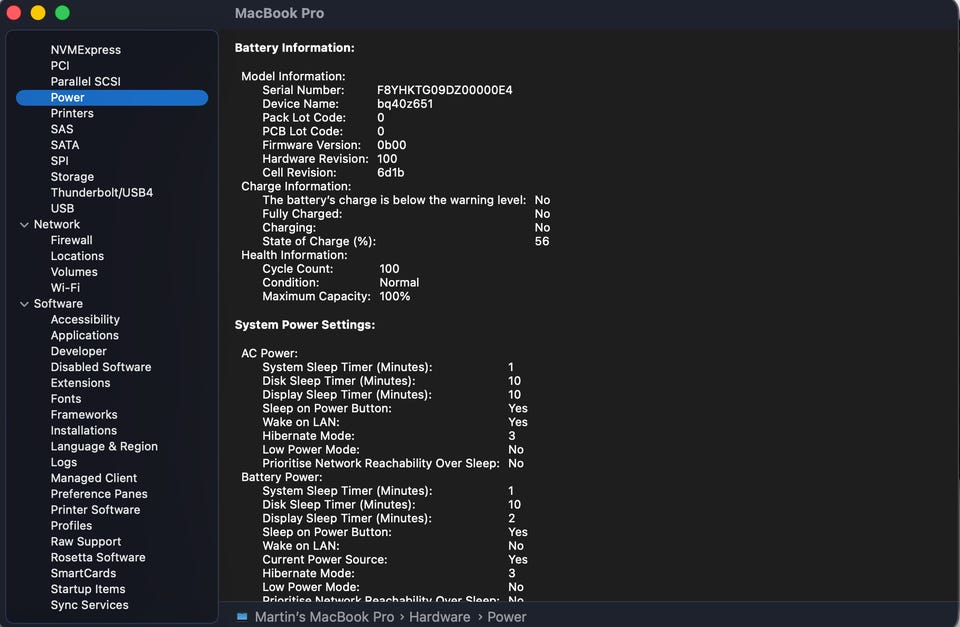Select SATA in the sidebar

click(65, 145)
